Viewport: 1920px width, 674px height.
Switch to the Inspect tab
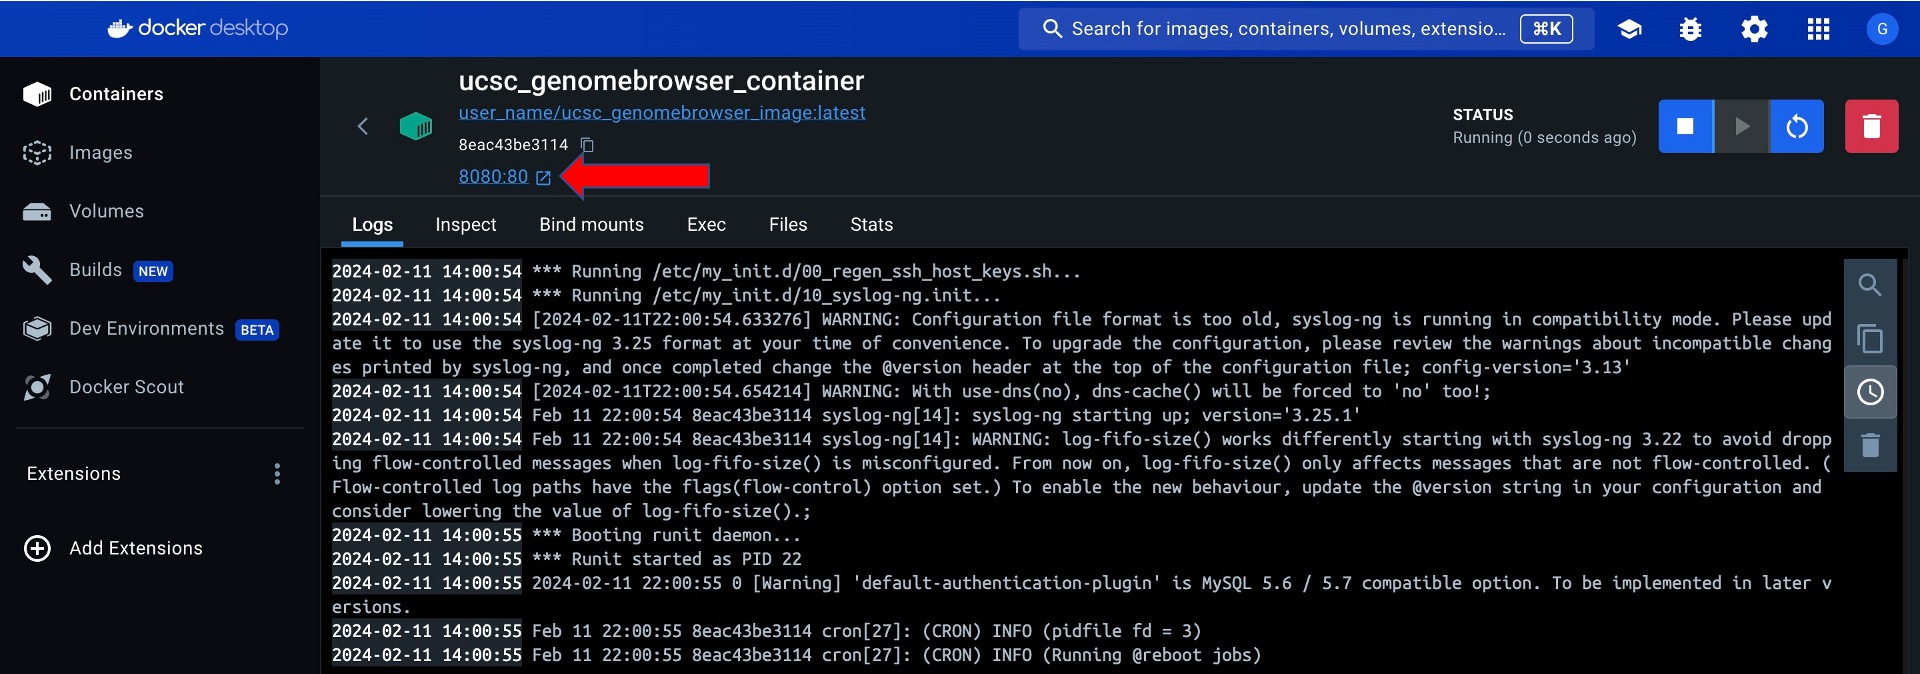465,225
